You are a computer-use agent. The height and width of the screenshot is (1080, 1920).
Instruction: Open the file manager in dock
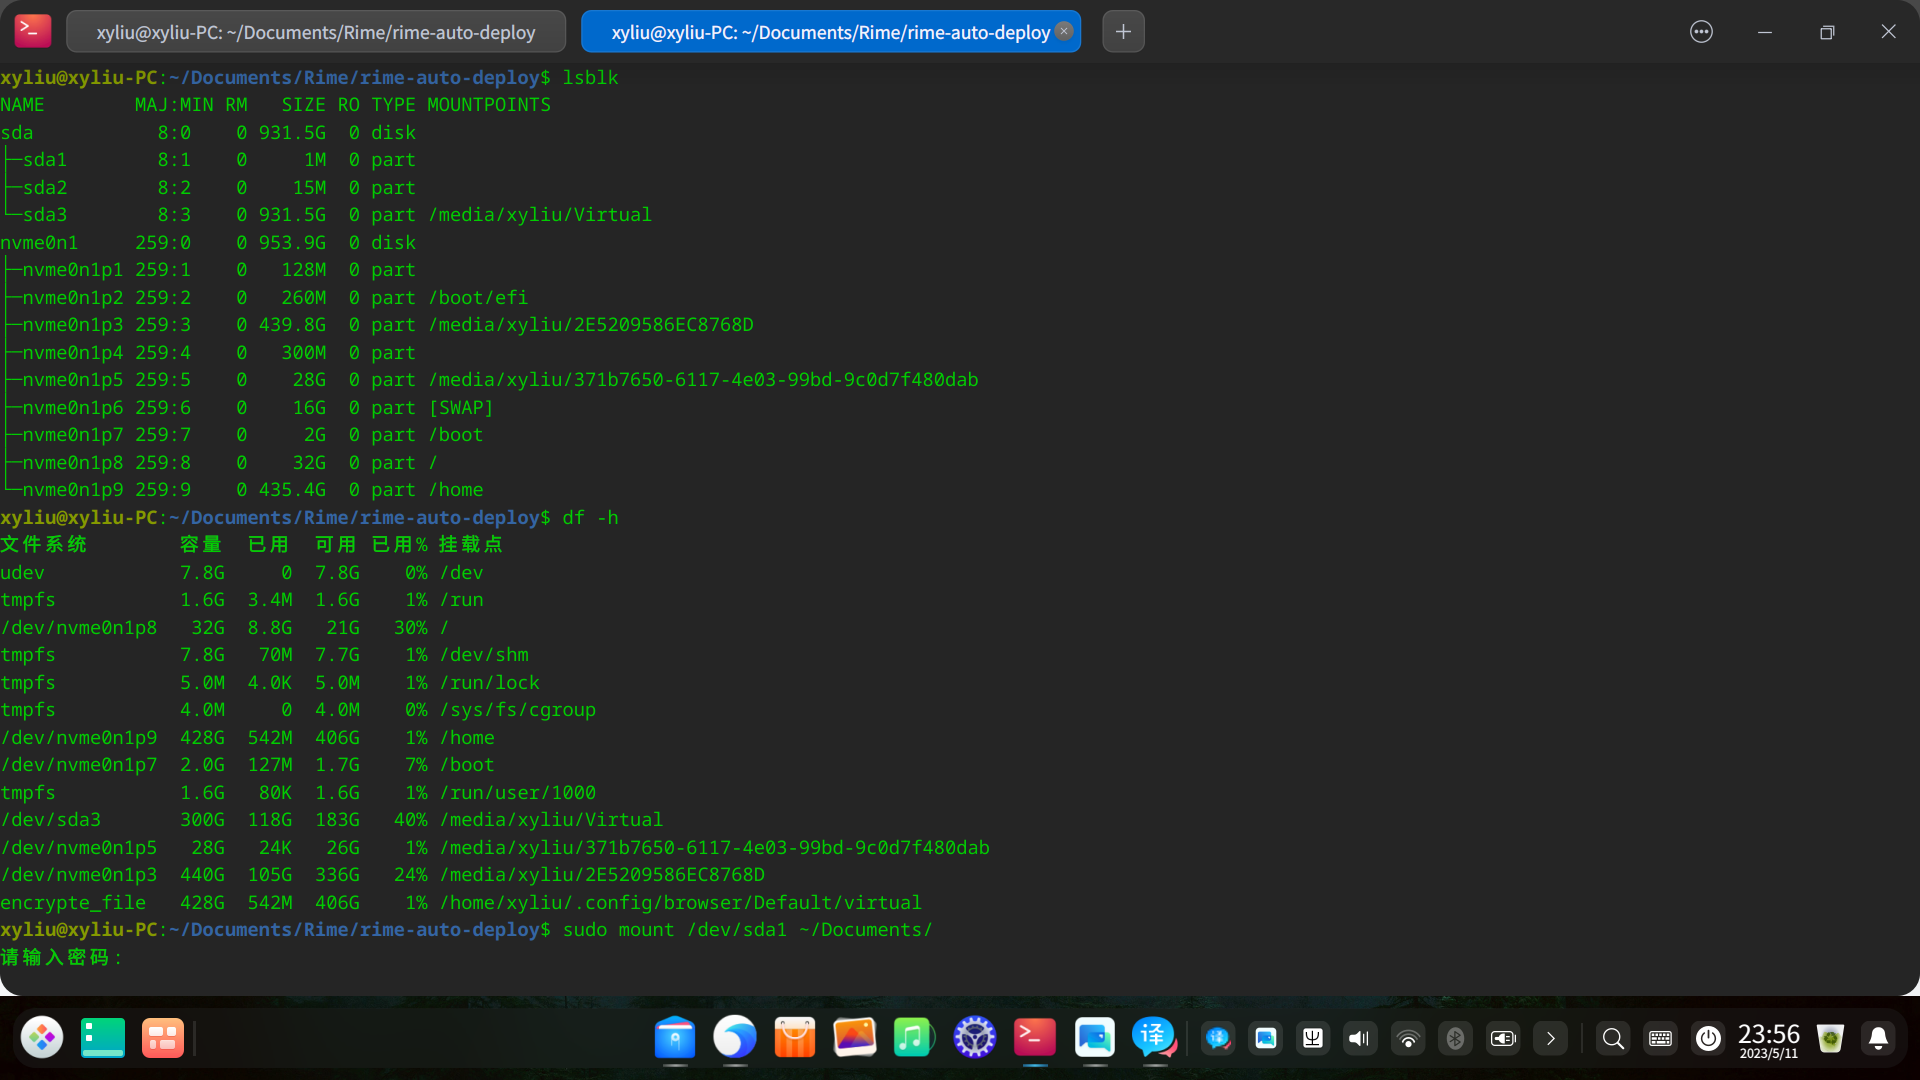(675, 1038)
